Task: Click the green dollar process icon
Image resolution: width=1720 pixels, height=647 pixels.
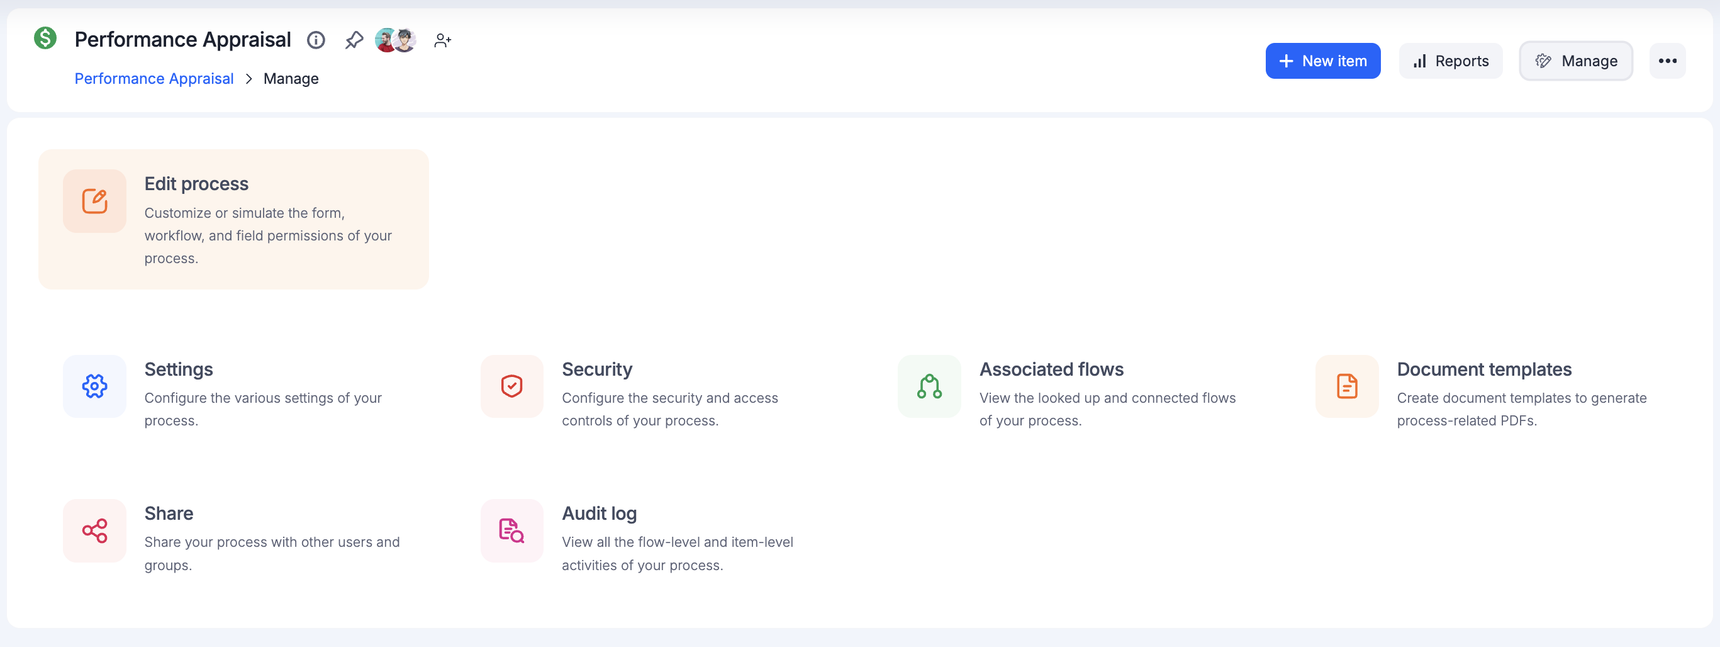Action: tap(45, 39)
